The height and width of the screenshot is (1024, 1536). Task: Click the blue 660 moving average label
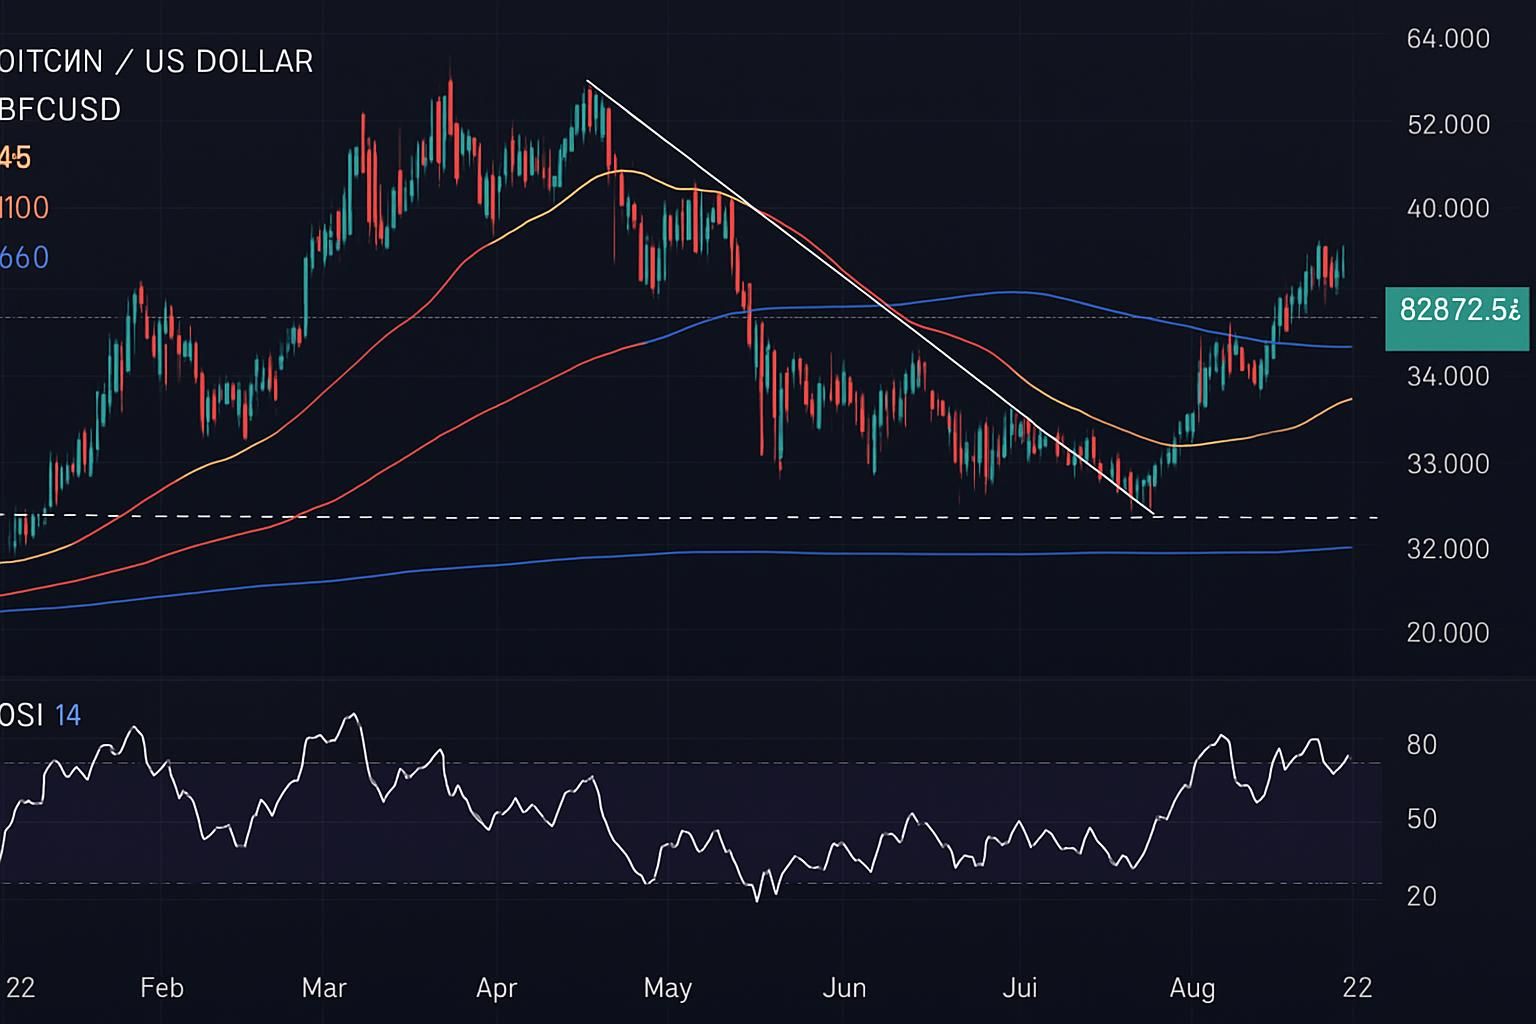pyautogui.click(x=22, y=257)
